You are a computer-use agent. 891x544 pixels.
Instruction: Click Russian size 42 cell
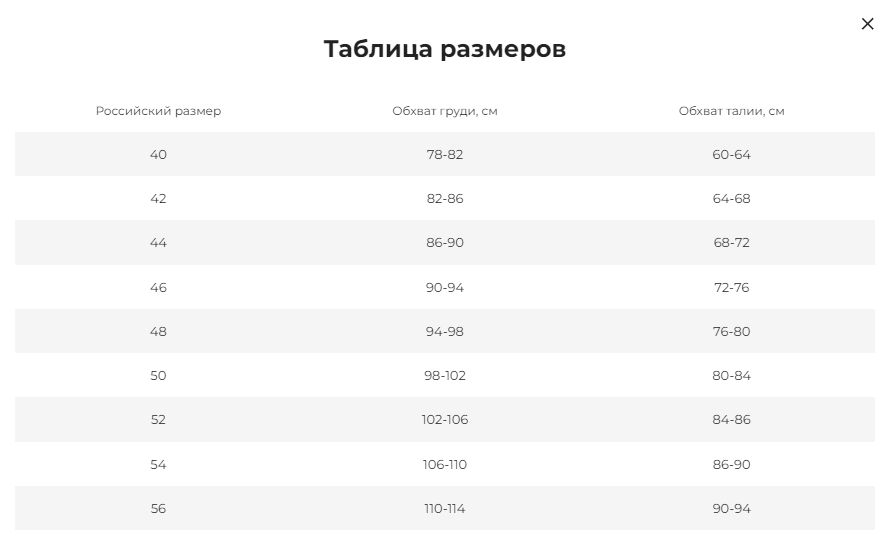click(158, 199)
